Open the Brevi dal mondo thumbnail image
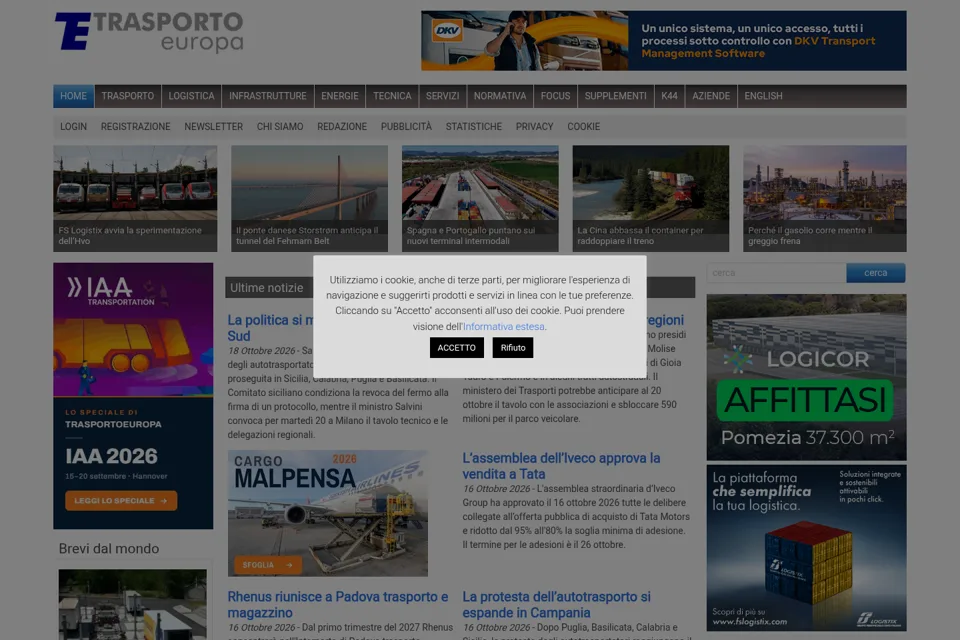 point(133,604)
